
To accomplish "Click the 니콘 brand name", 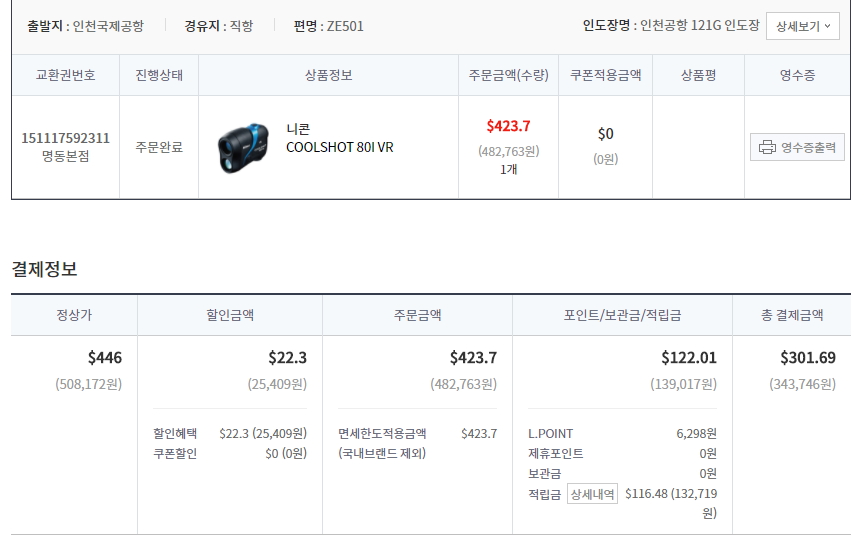I will tap(298, 129).
